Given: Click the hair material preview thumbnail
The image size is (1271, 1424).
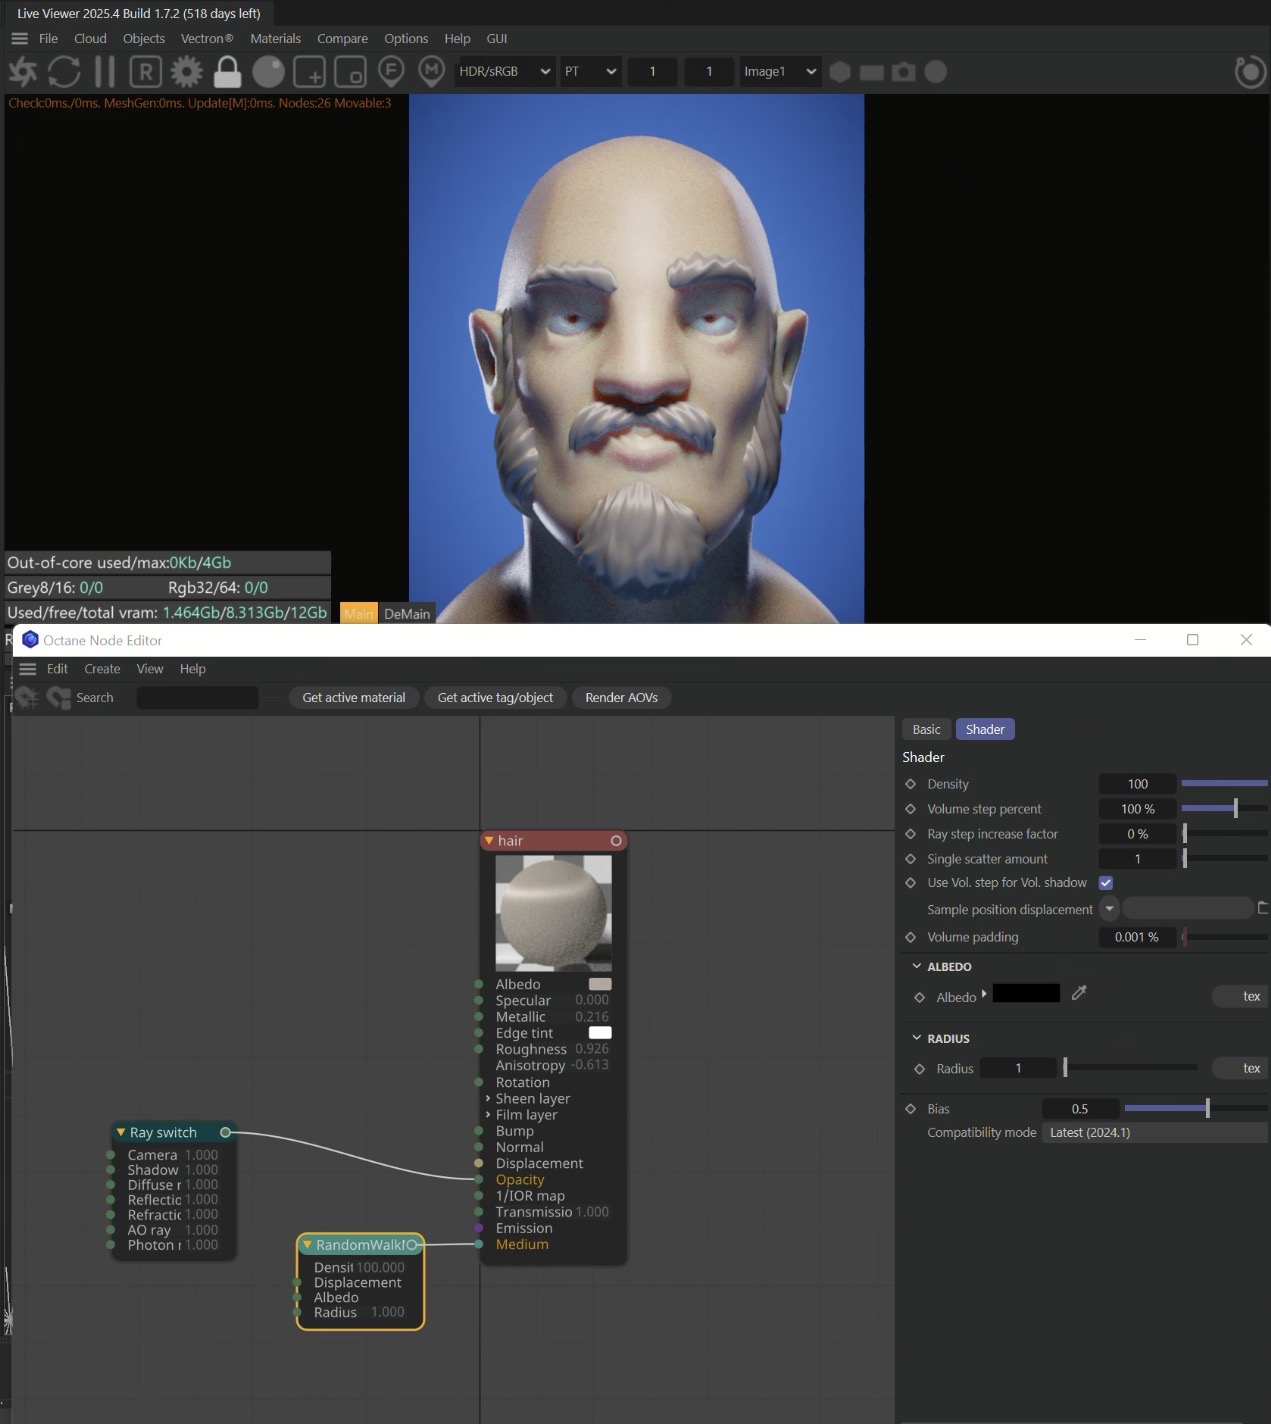Looking at the screenshot, I should pyautogui.click(x=553, y=913).
